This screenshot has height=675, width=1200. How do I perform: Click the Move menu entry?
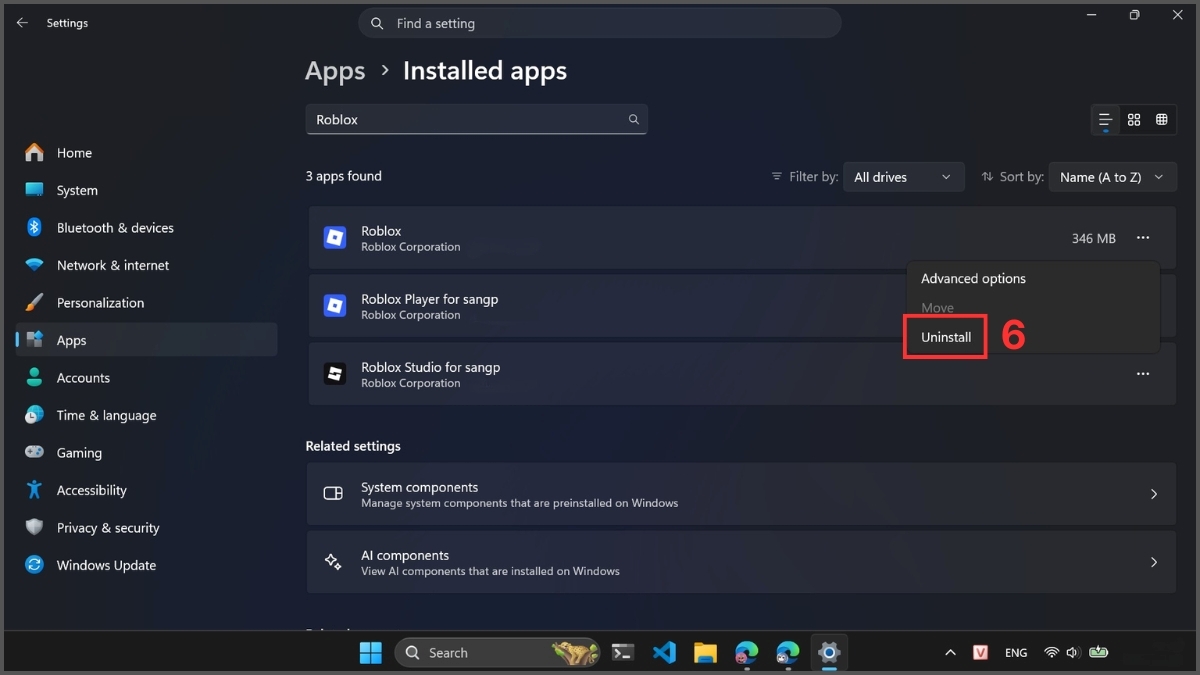point(937,308)
